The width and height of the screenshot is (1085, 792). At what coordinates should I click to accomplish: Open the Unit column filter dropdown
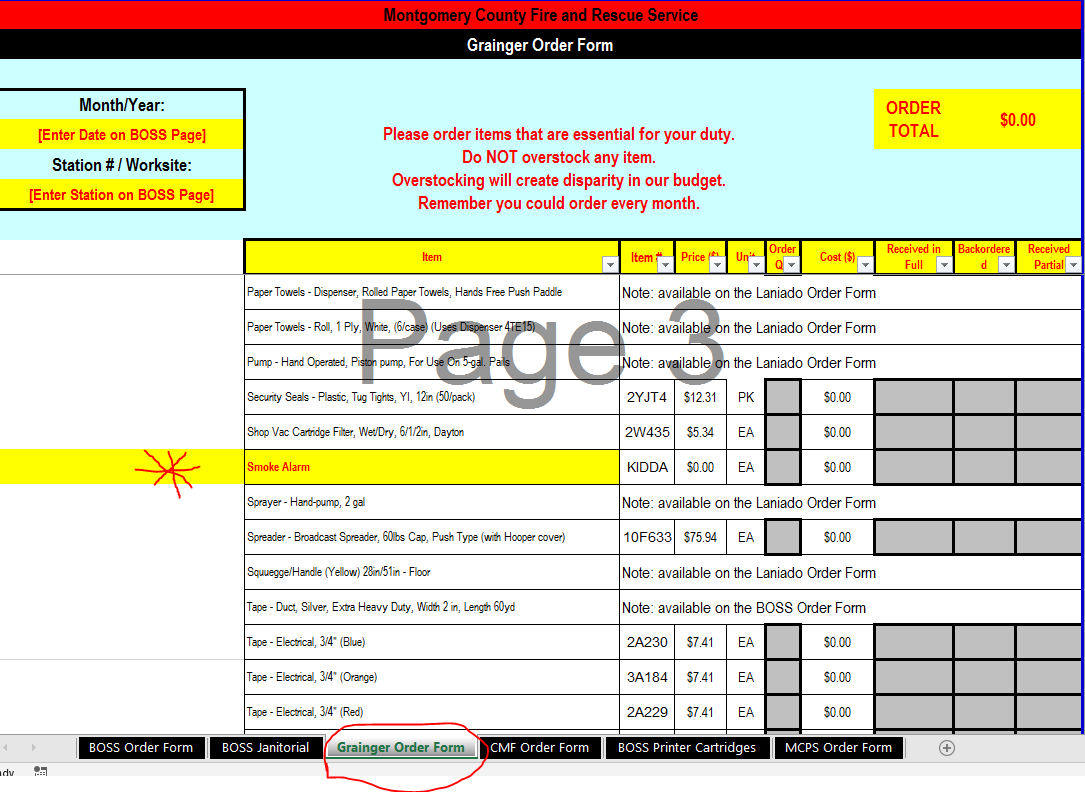756,265
